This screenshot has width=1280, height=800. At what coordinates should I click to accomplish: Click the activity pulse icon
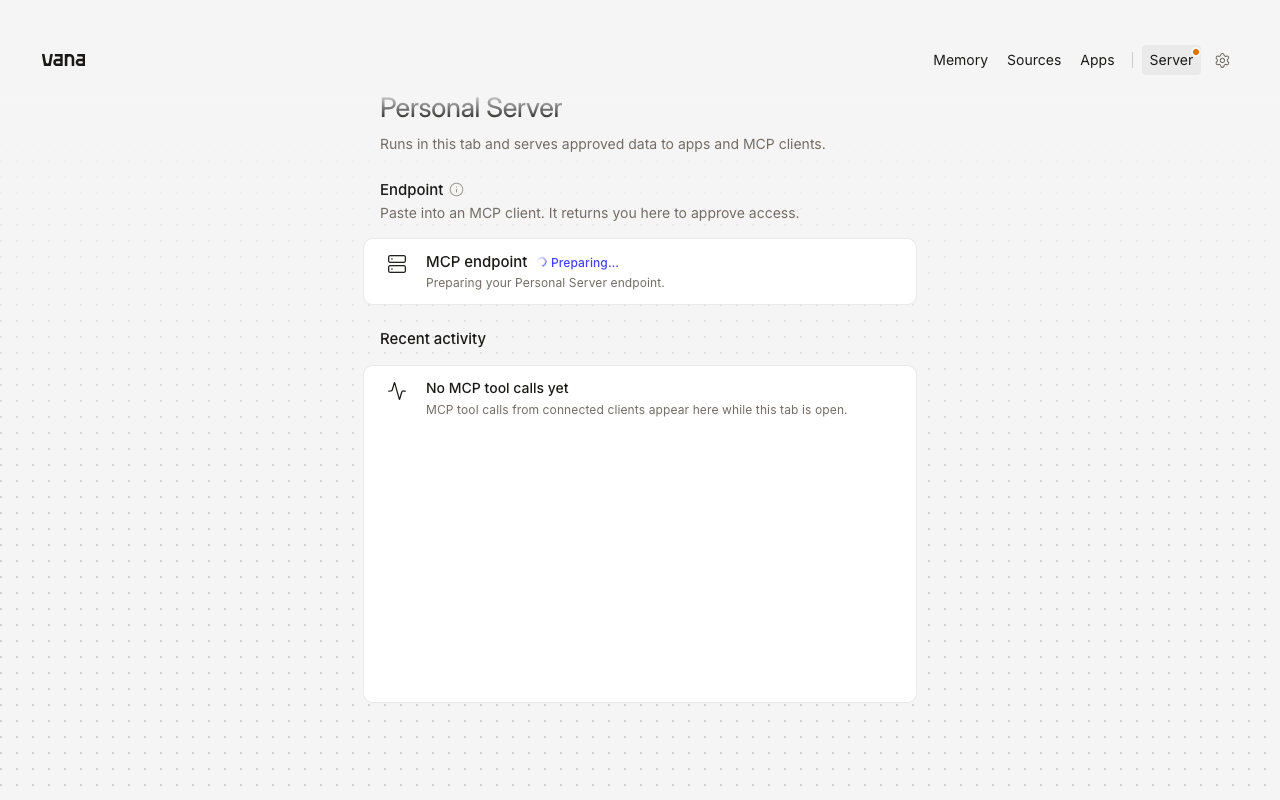[397, 391]
